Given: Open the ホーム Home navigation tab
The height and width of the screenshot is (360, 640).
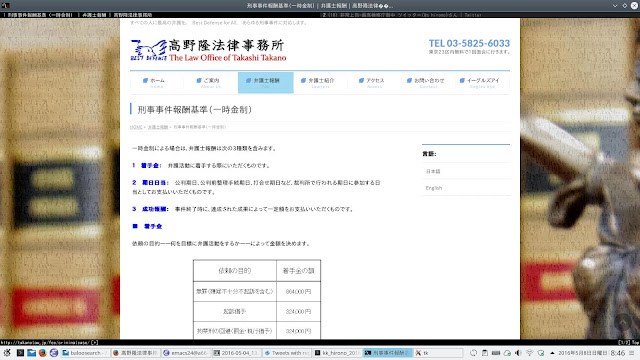Looking at the screenshot, I should (x=156, y=83).
